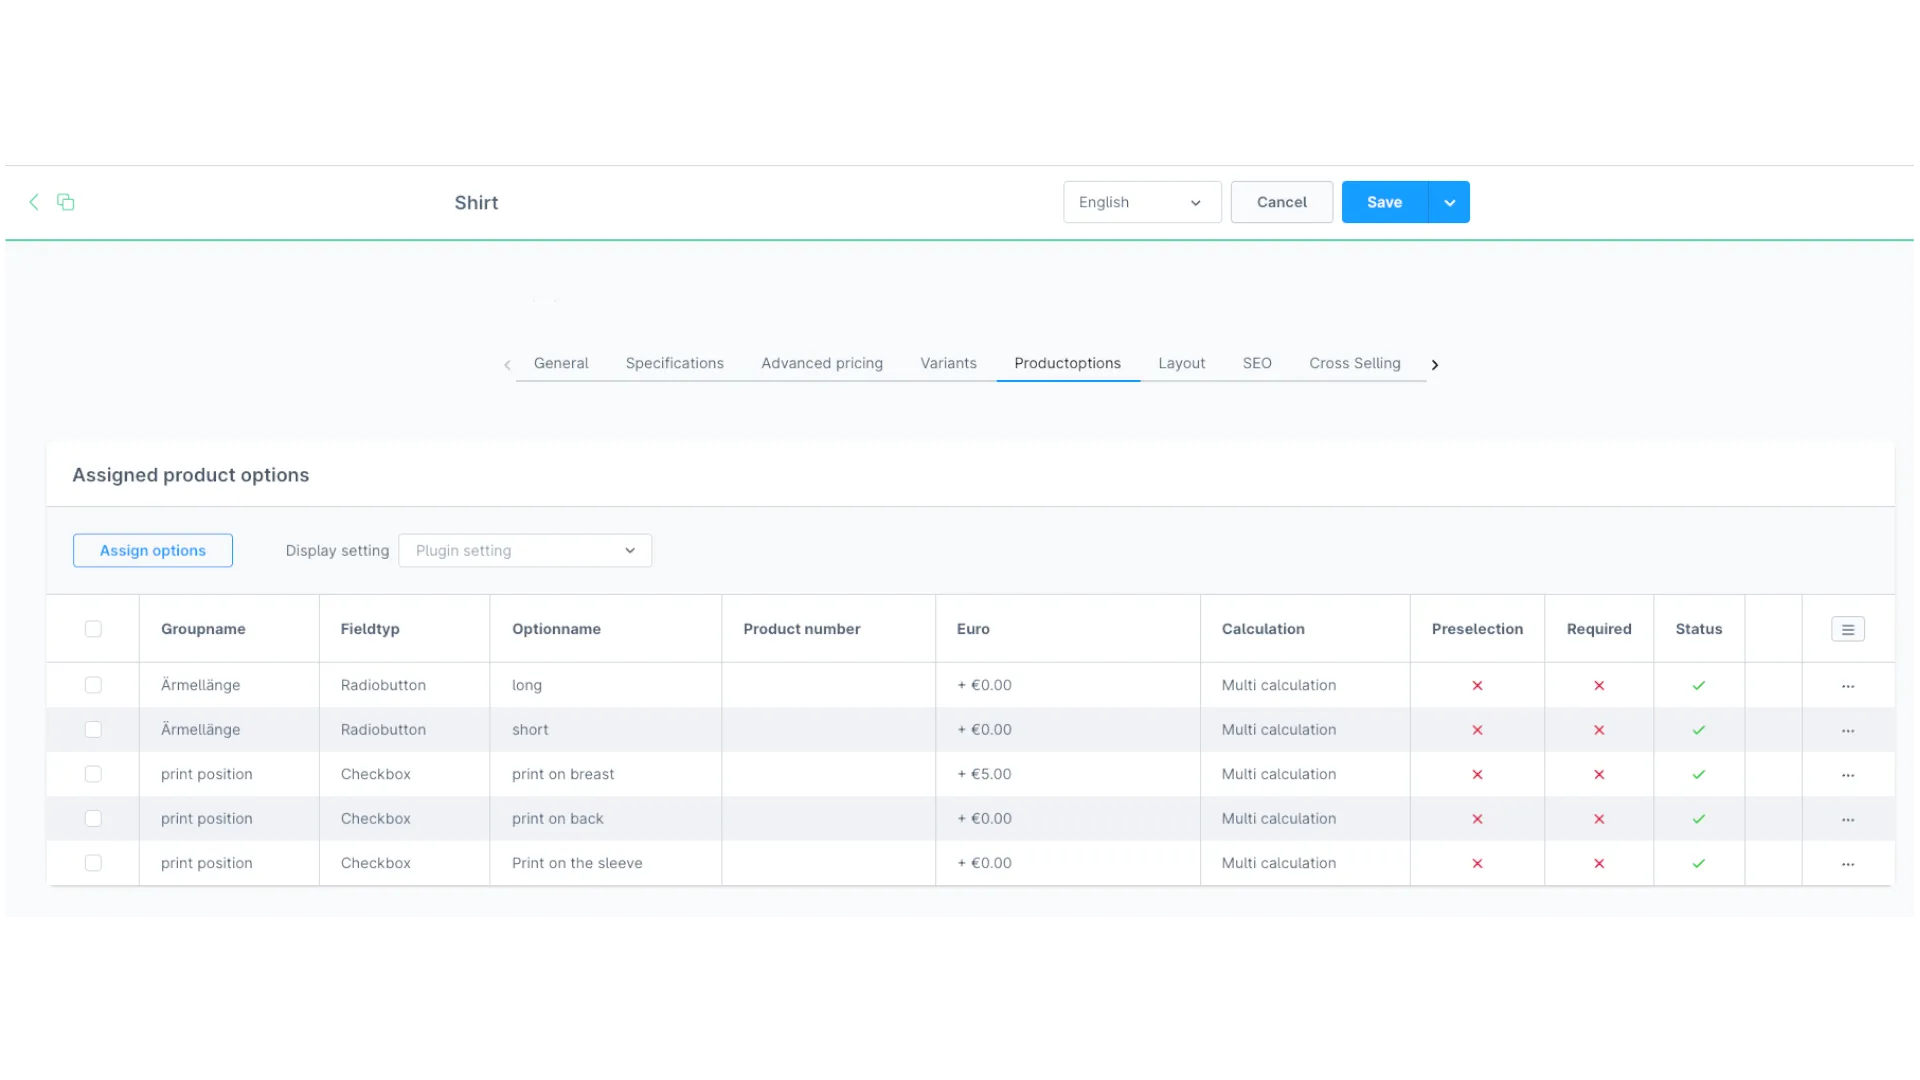Click the red Preselection cross for 'print on back'
The width and height of the screenshot is (1920, 1080).
coord(1477,818)
